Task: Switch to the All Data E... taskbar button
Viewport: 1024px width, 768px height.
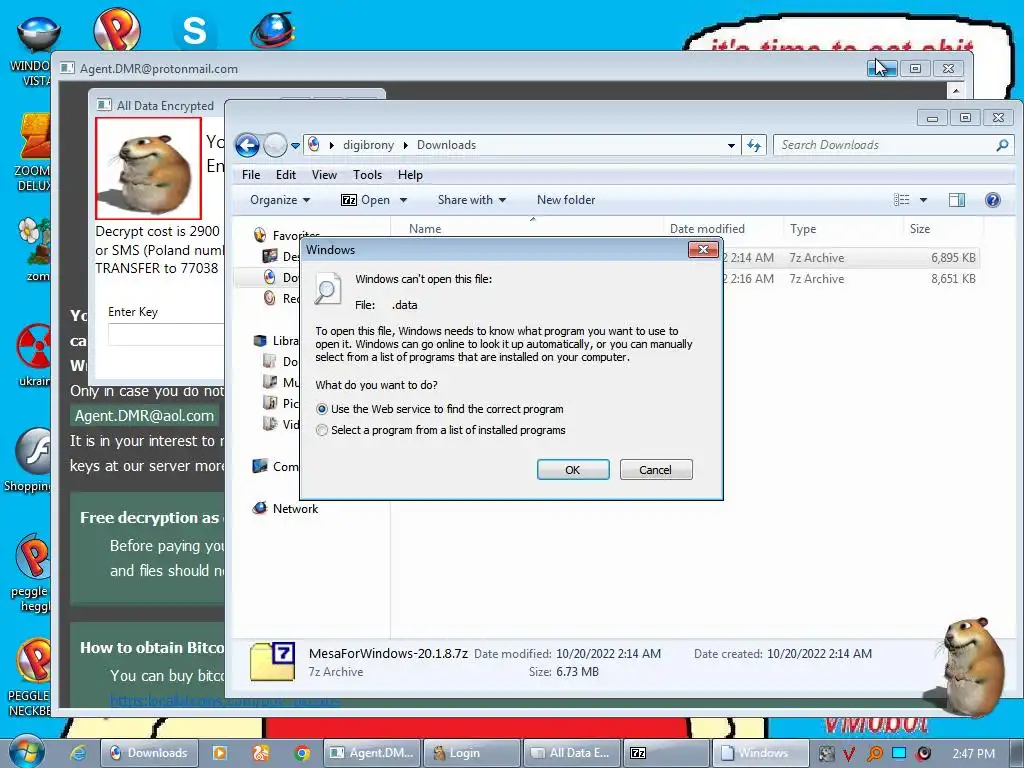Action: [x=572, y=753]
